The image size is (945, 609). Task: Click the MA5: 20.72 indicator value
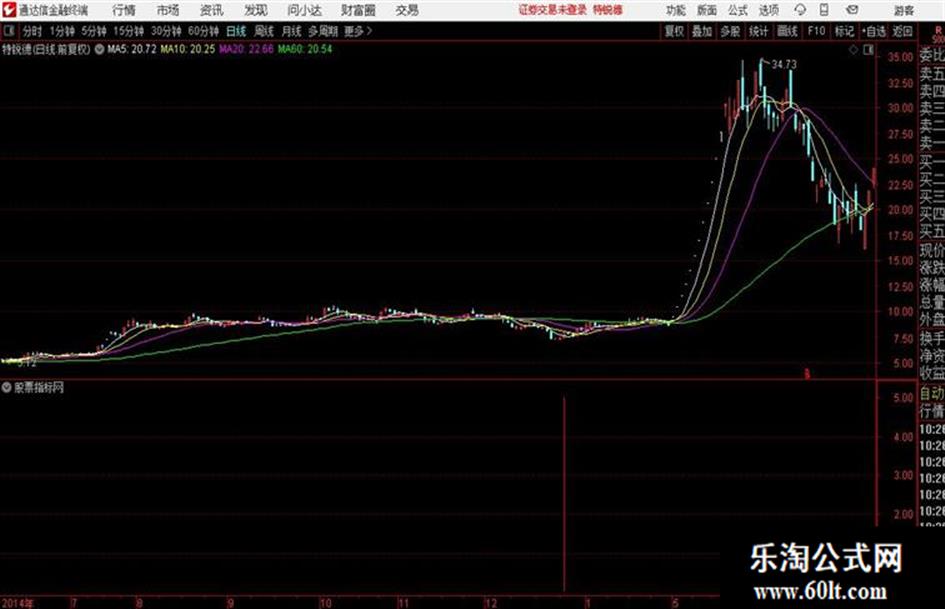[131, 49]
